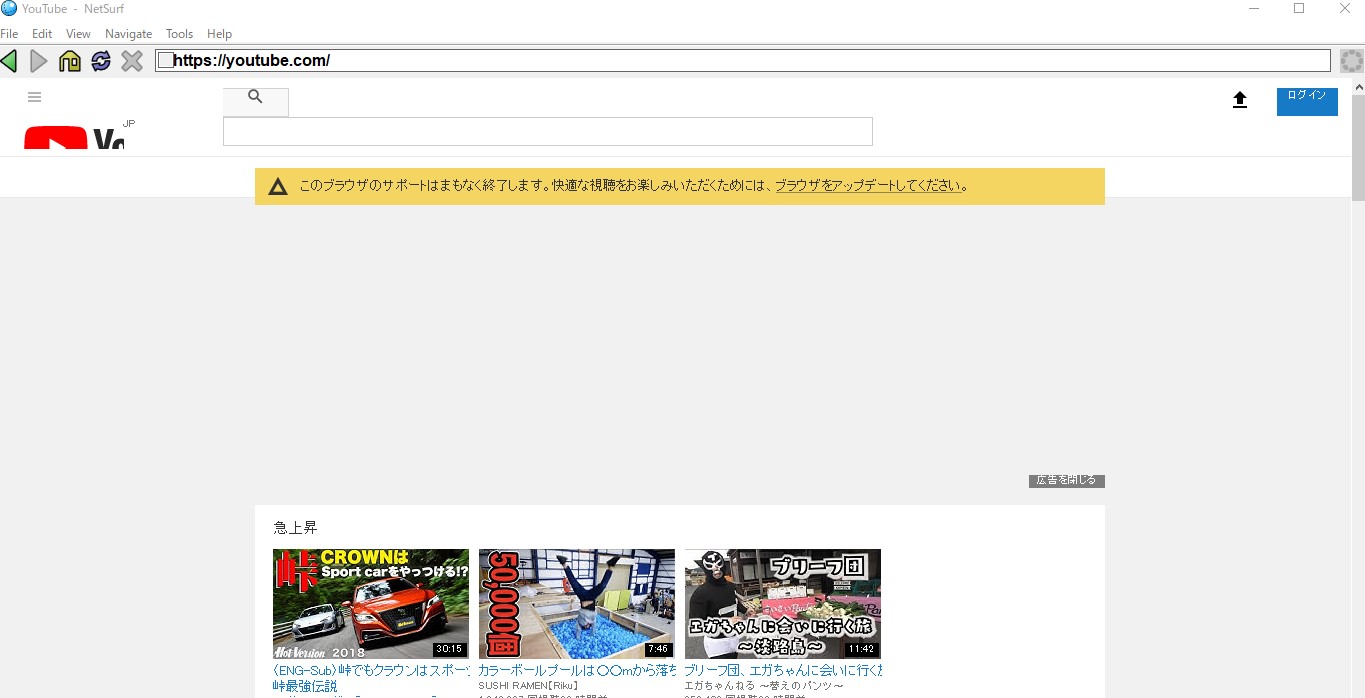This screenshot has height=698, width=1365.
Task: Click the Back navigation arrow
Action: (x=9, y=61)
